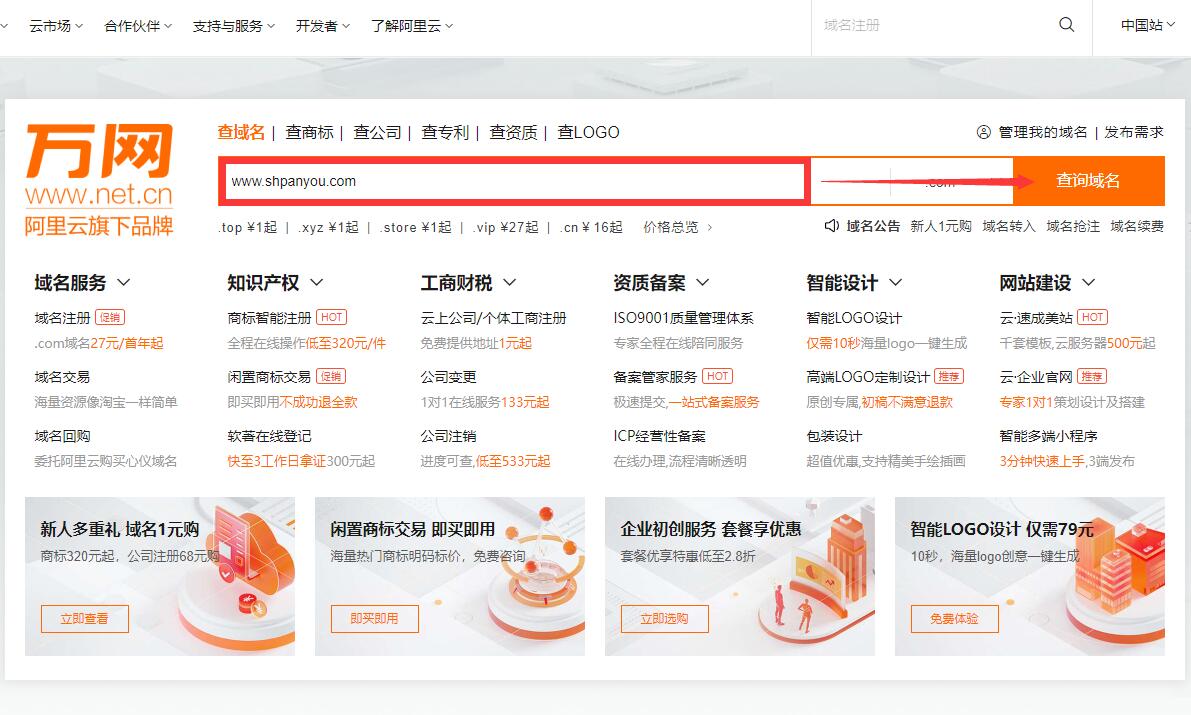Open 管理我的域名 link
This screenshot has width=1191, height=715.
coord(1043,132)
